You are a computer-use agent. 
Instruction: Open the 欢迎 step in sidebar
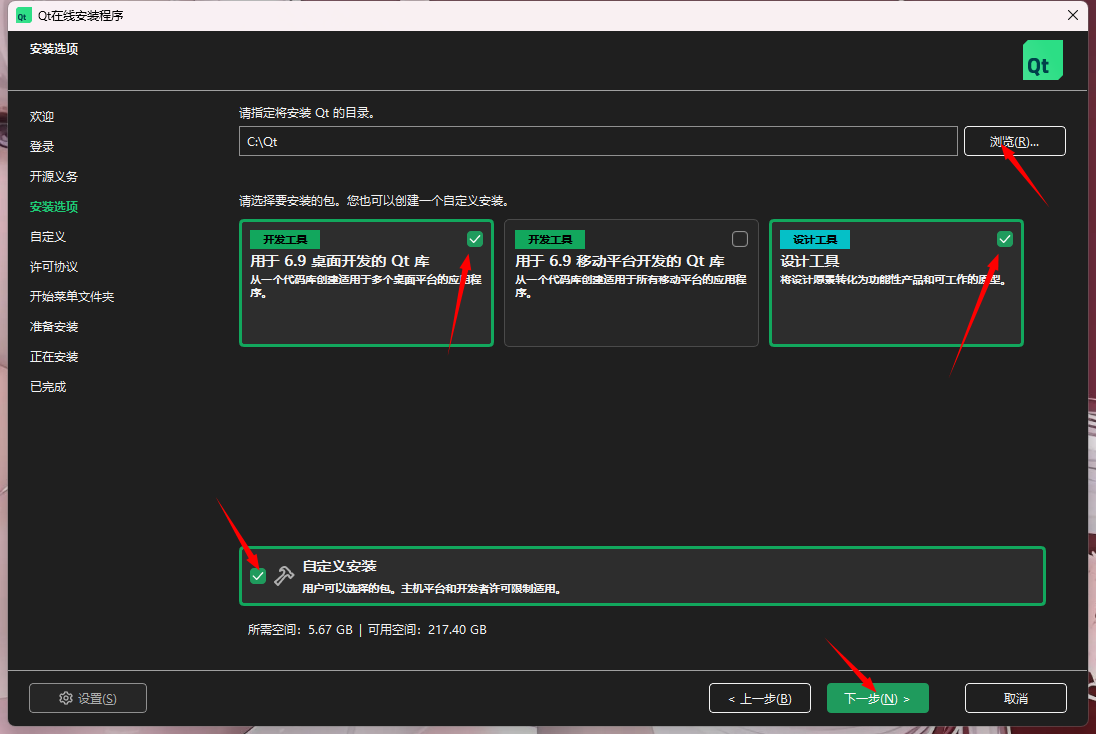(42, 117)
